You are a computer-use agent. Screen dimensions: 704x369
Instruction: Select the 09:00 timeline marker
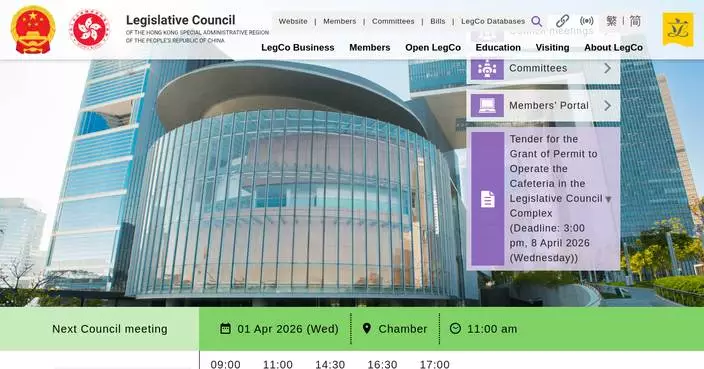tap(225, 364)
